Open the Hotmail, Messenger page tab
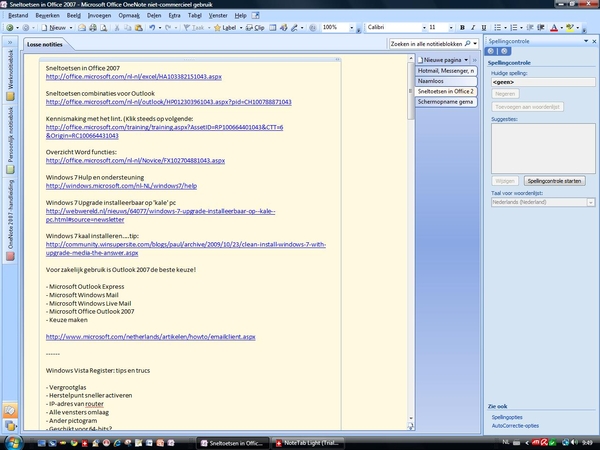 click(x=446, y=71)
